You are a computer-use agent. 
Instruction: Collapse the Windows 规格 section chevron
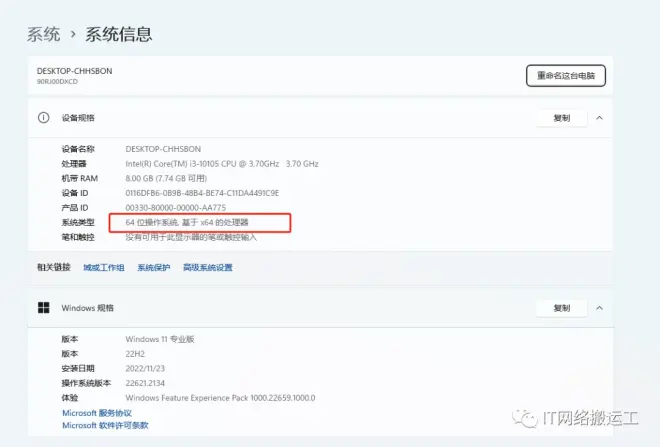click(x=599, y=308)
